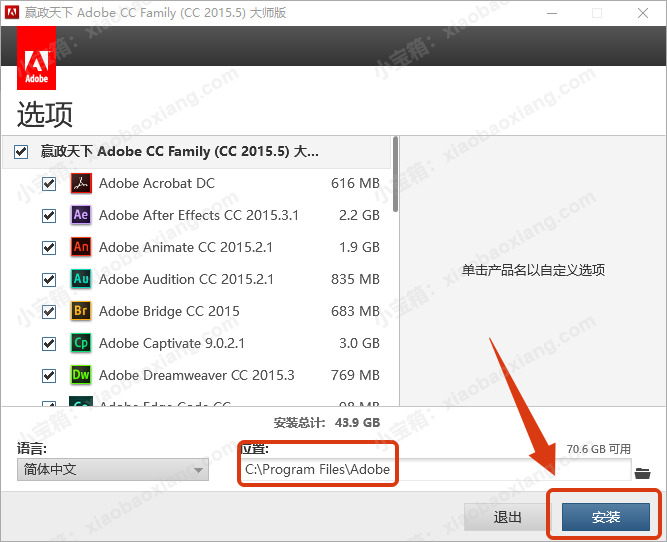This screenshot has height=542, width=667.
Task: Click the Adobe logo in header
Action: pos(36,62)
